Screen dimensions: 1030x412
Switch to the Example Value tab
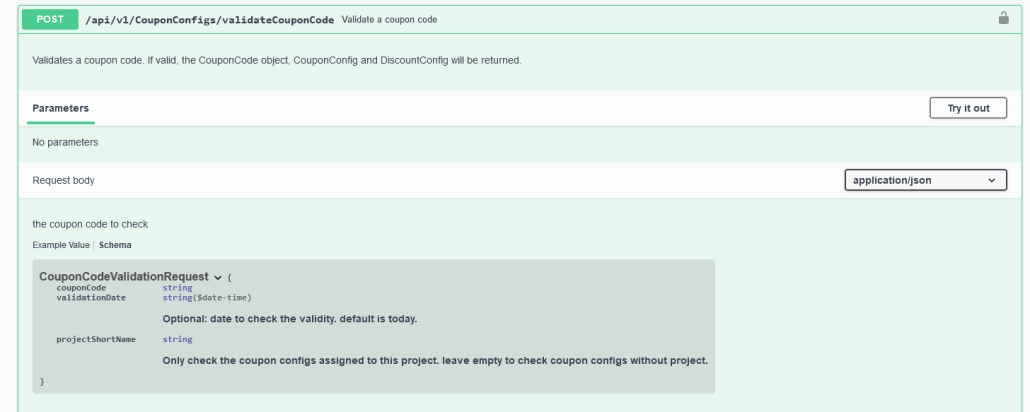coord(60,245)
